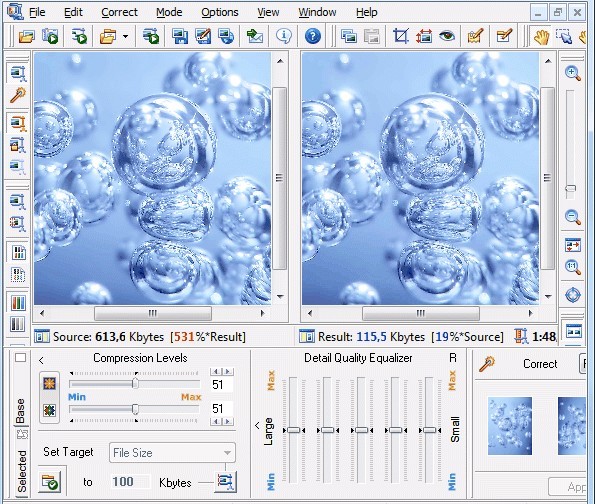Click the lower compression level slider
This screenshot has width=595, height=504.
click(134, 409)
